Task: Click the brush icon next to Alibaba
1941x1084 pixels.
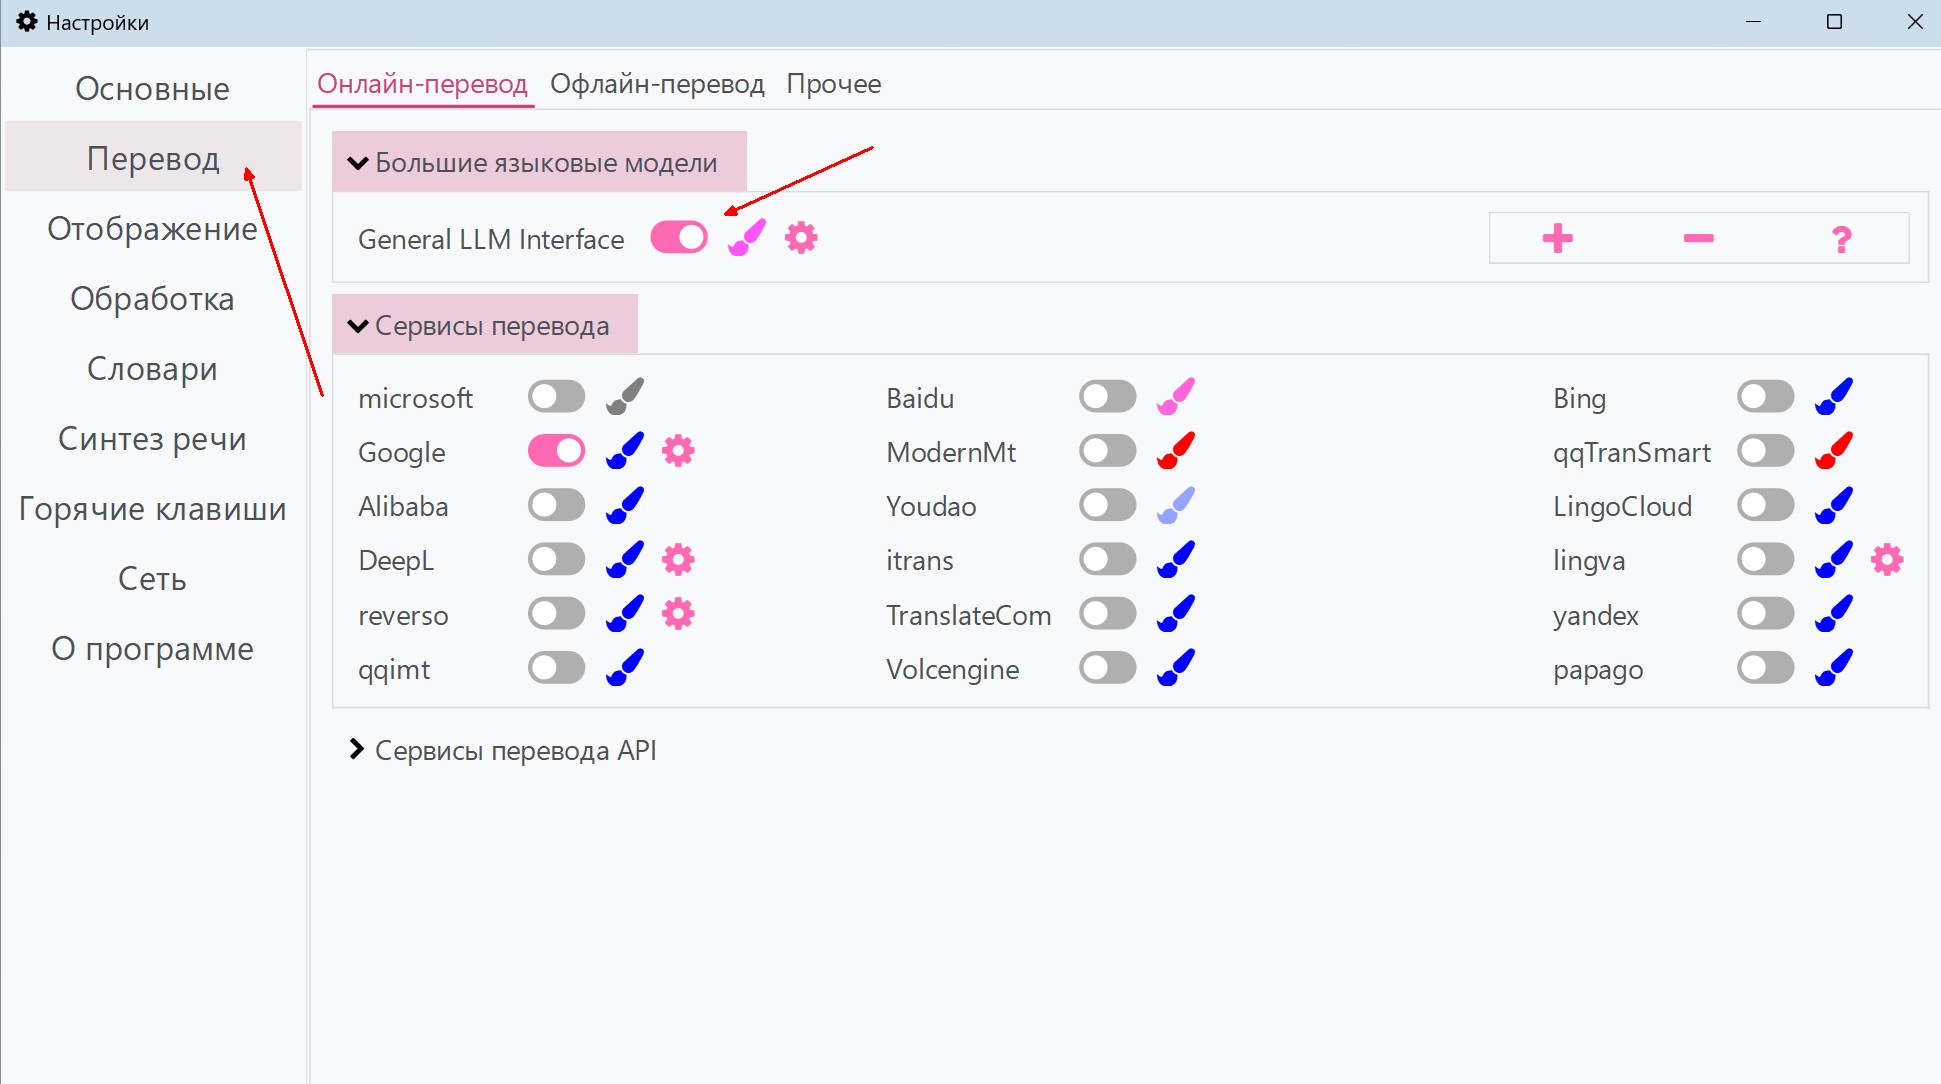Action: pos(625,505)
